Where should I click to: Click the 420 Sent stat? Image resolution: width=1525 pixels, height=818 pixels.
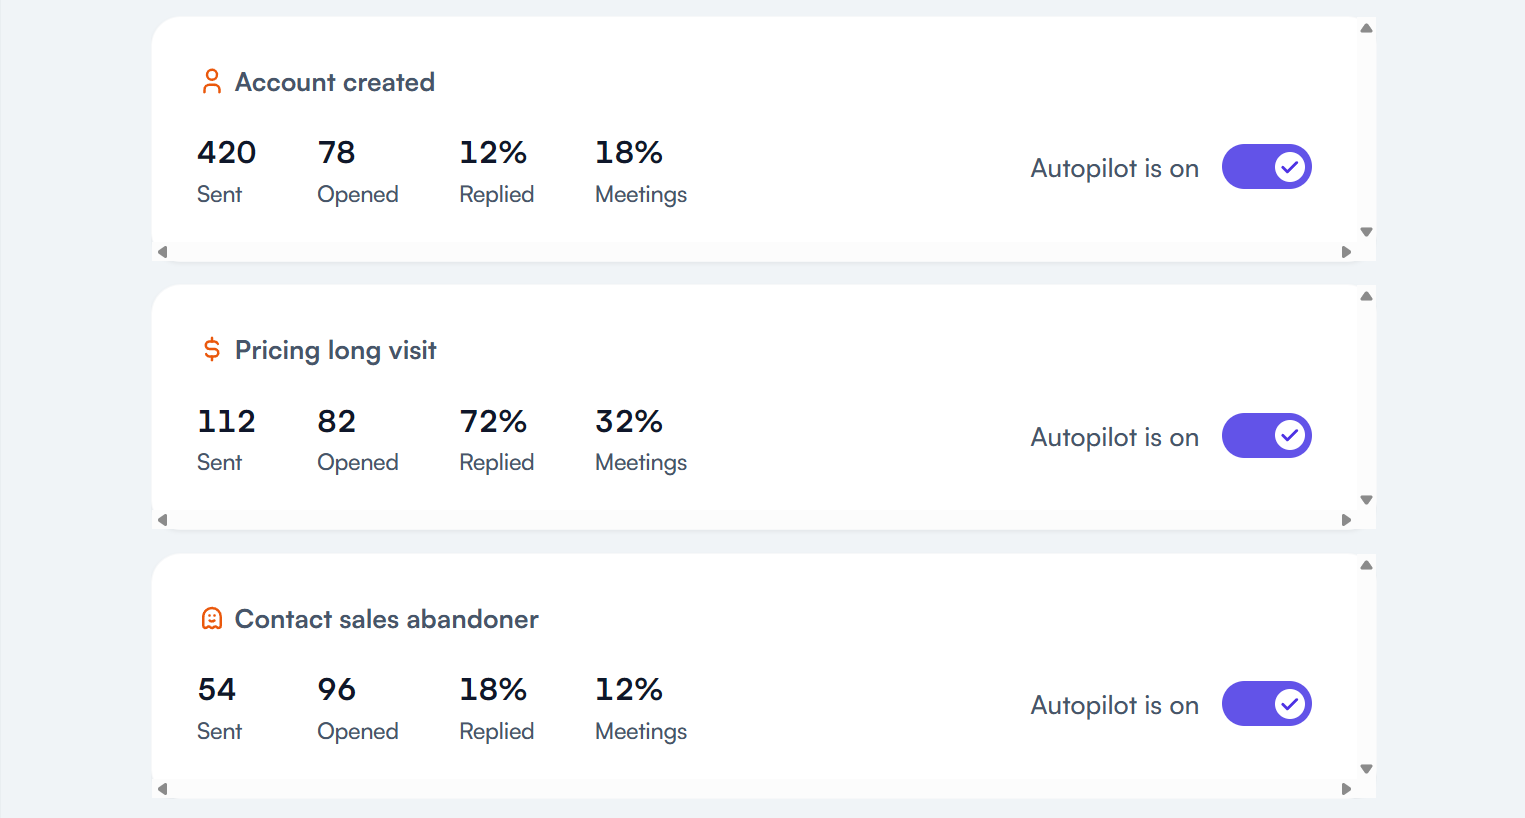[227, 171]
